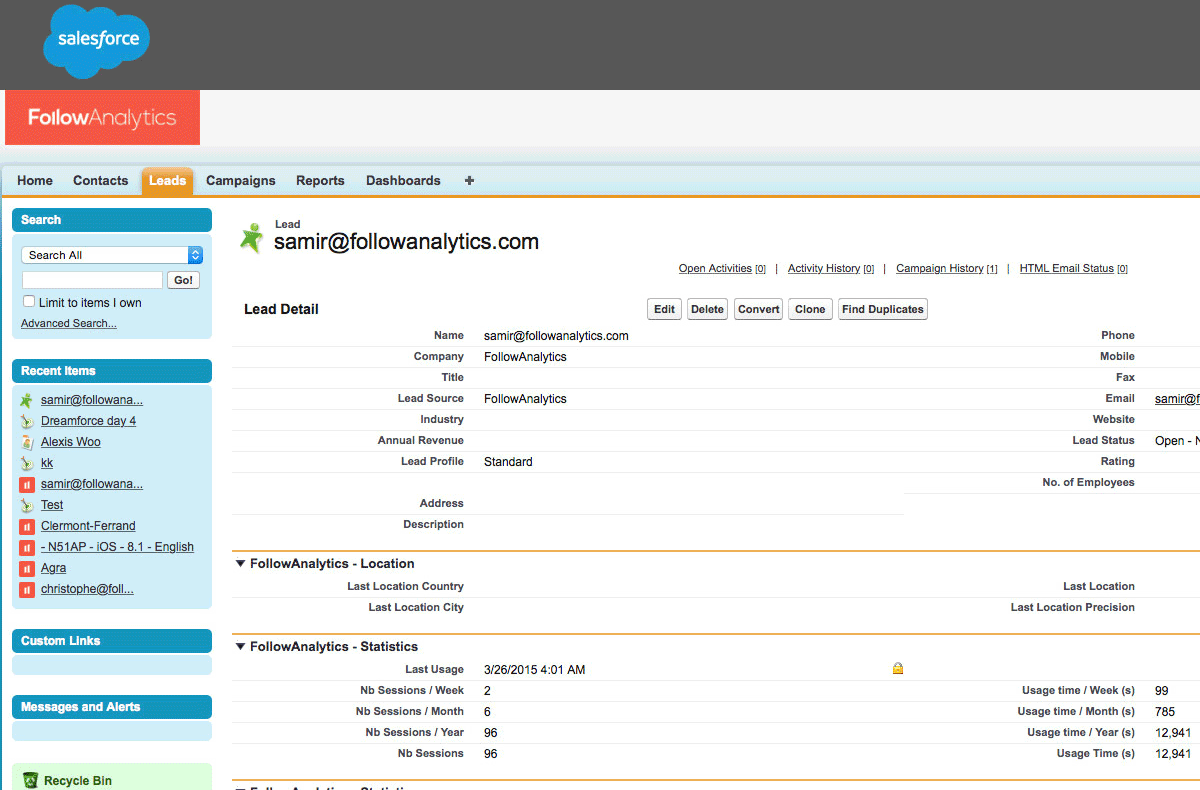Click the red report icon beside Agra
Screen dimensions: 1200x790
[x=28, y=568]
